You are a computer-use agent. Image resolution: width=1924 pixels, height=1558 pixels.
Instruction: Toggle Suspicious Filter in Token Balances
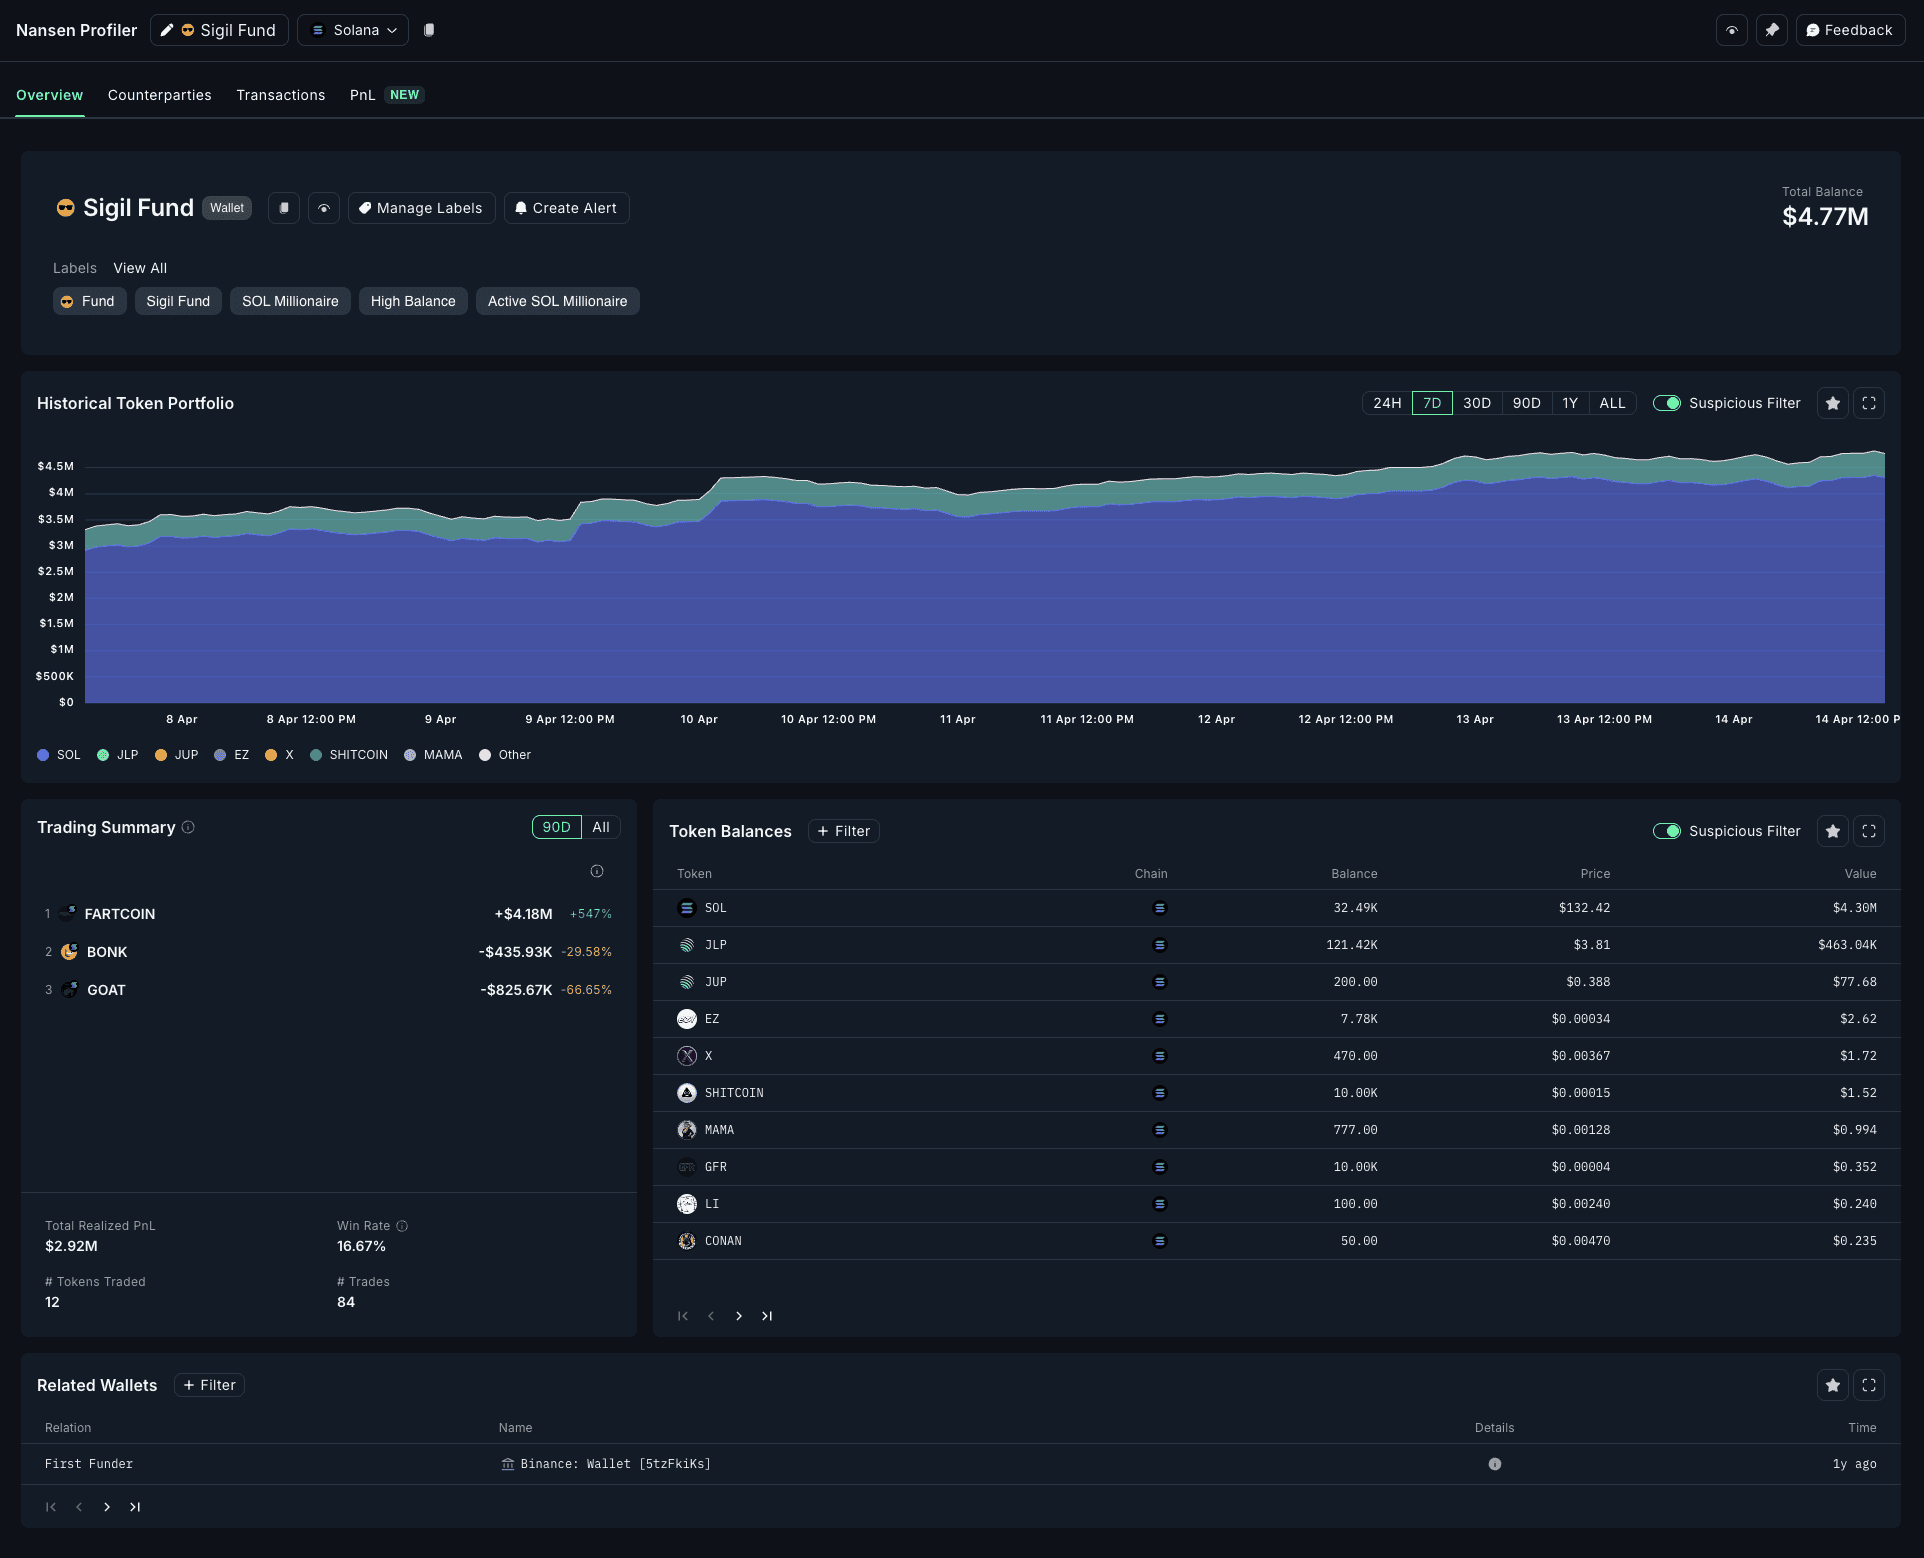(x=1666, y=831)
